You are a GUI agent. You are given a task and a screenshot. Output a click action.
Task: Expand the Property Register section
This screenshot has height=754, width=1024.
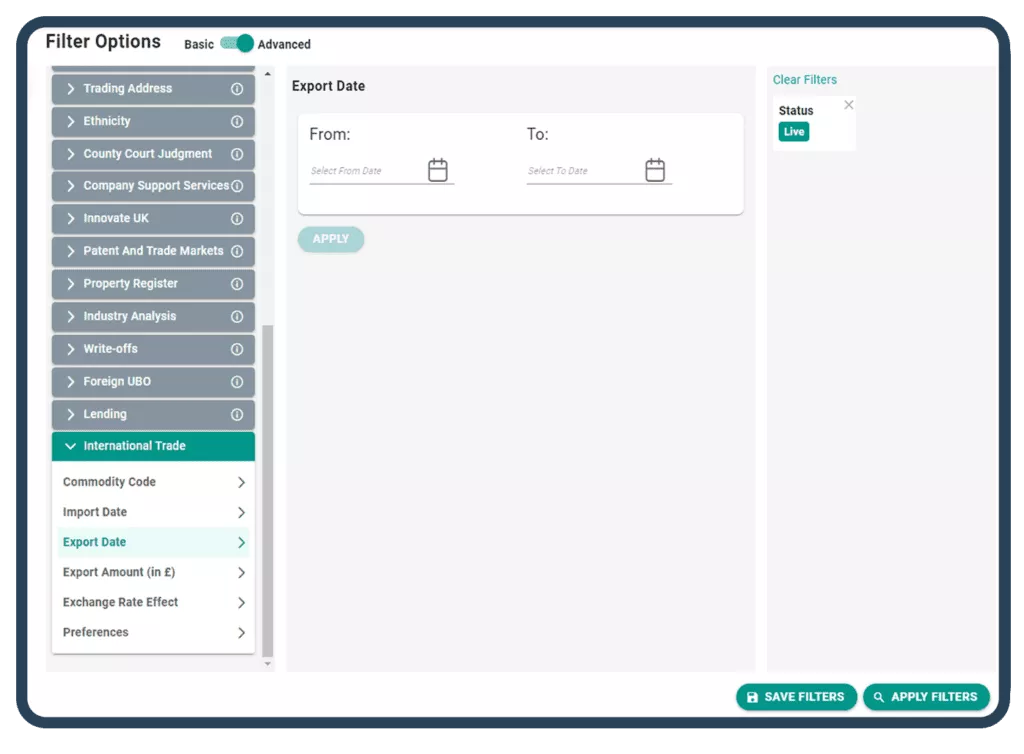[x=153, y=284]
